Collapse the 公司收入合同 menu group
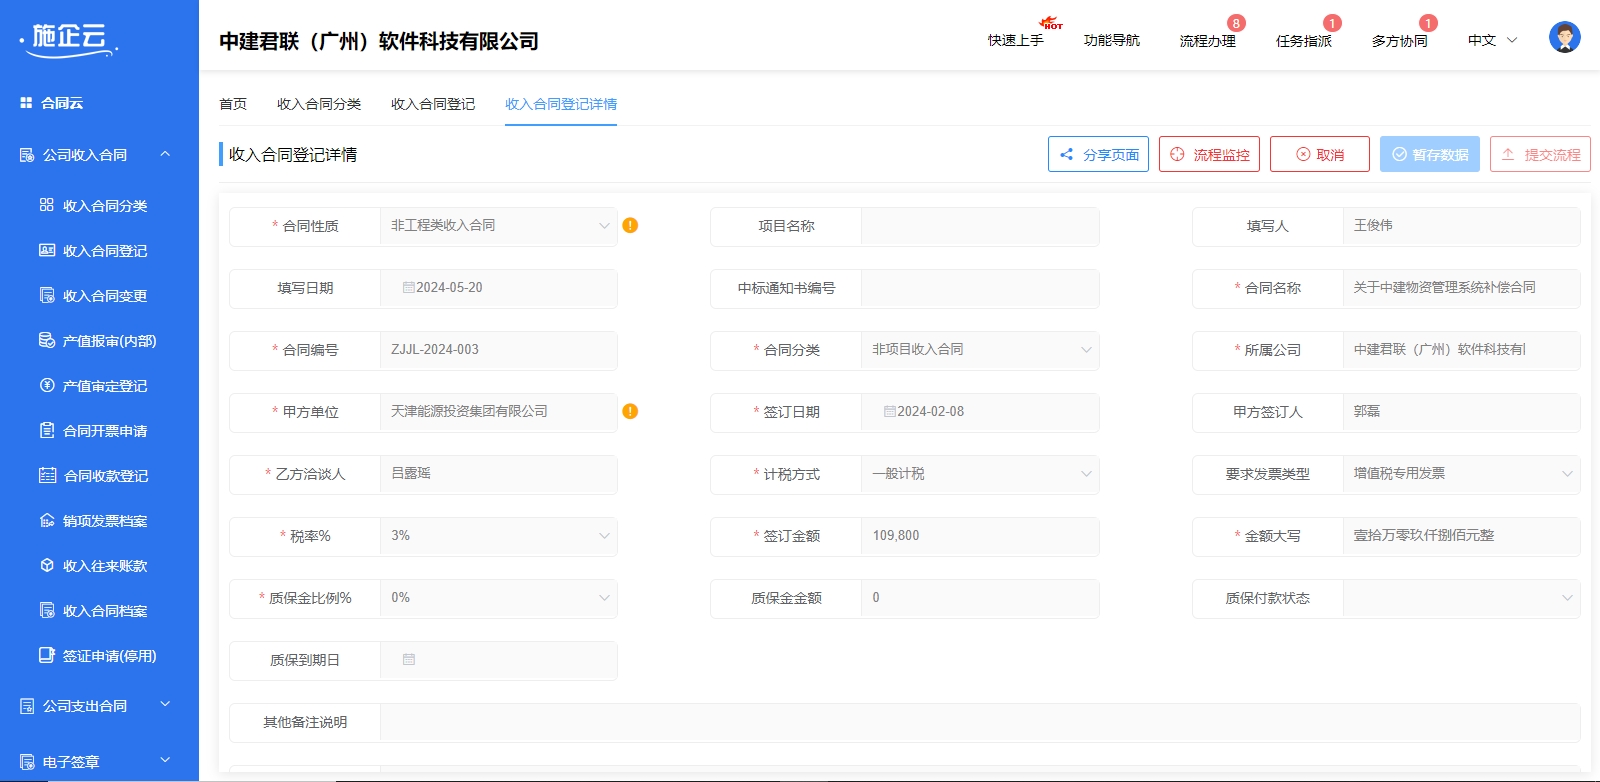The width and height of the screenshot is (1600, 782). (165, 154)
